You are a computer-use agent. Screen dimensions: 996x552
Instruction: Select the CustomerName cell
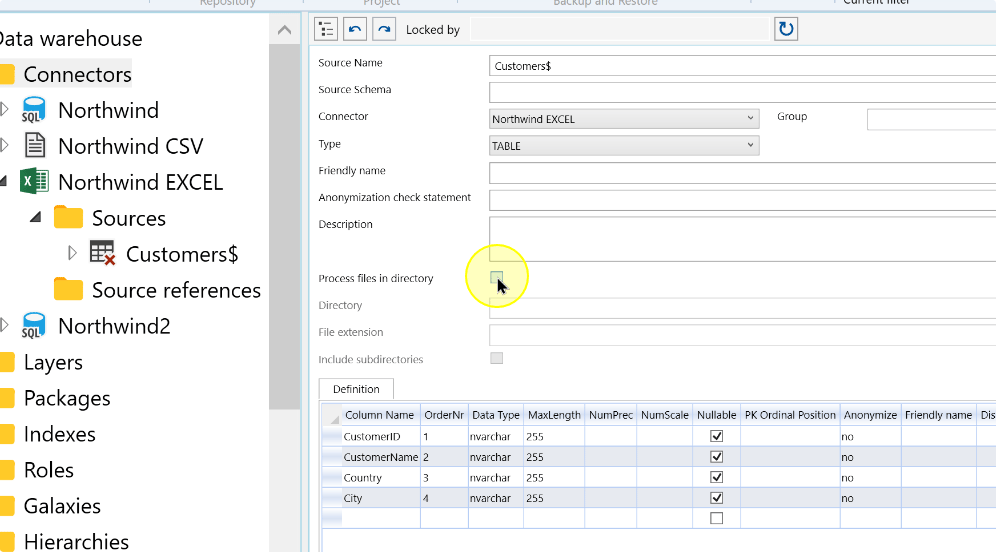(x=380, y=457)
